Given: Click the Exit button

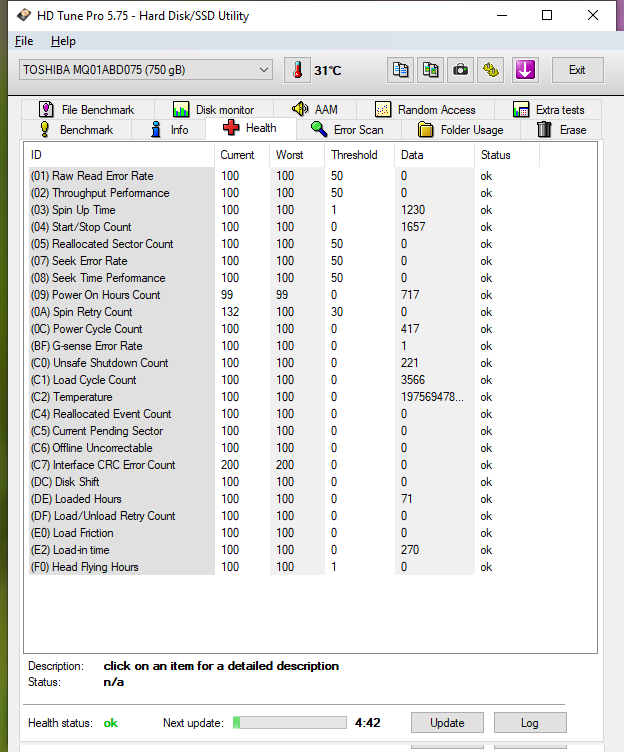Looking at the screenshot, I should tap(577, 70).
